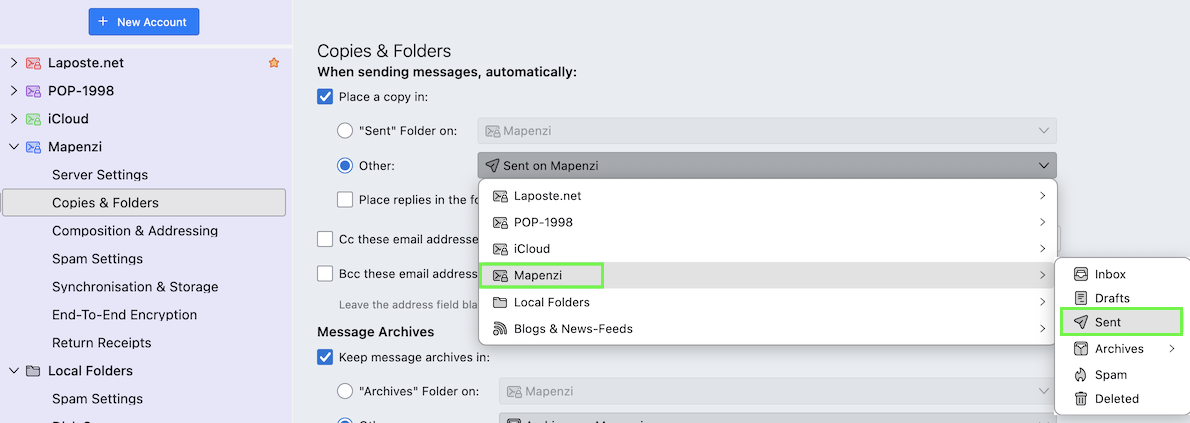Enable 'Cc these email addresses' checkbox
This screenshot has height=423, width=1190.
tap(325, 239)
